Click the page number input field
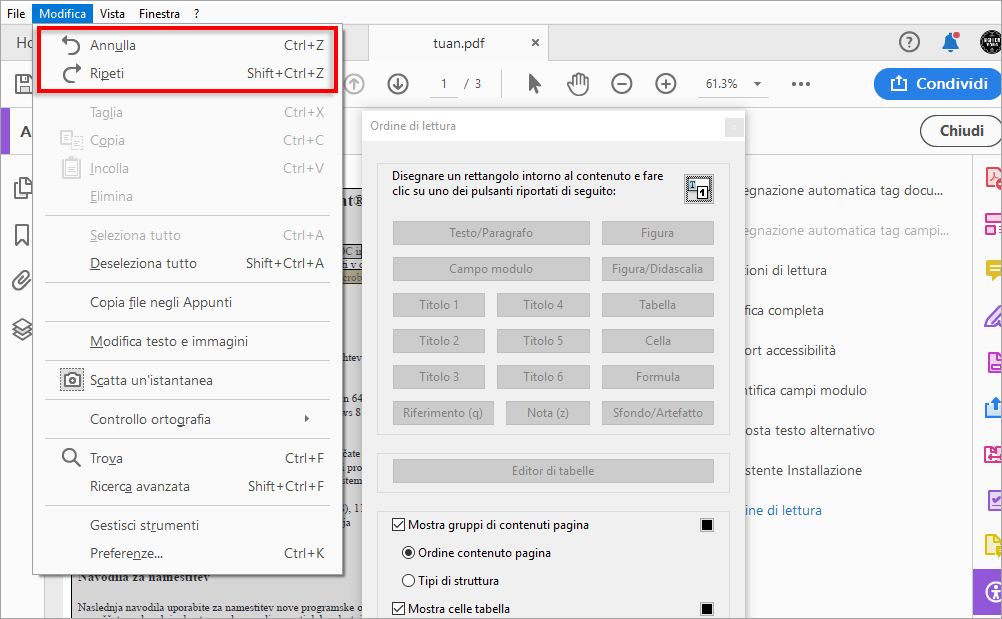Screen dimensions: 1002x619 tap(443, 84)
